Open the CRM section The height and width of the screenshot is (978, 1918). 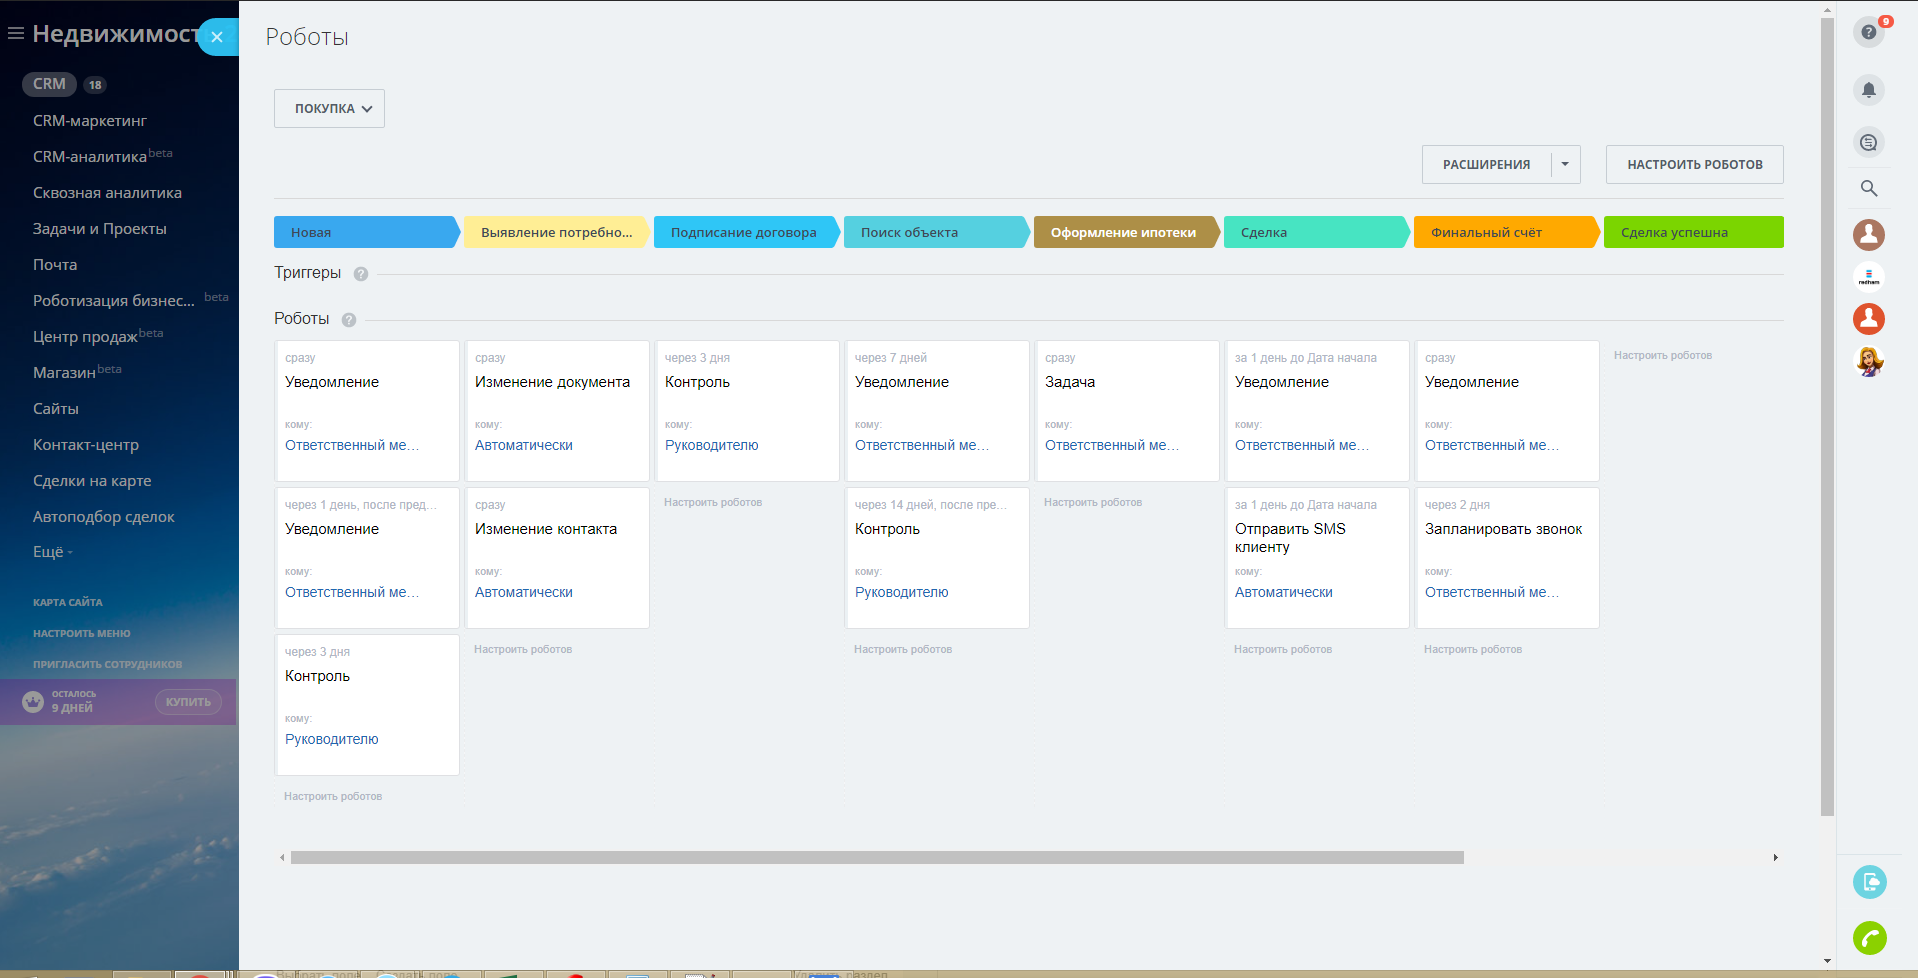[x=49, y=84]
